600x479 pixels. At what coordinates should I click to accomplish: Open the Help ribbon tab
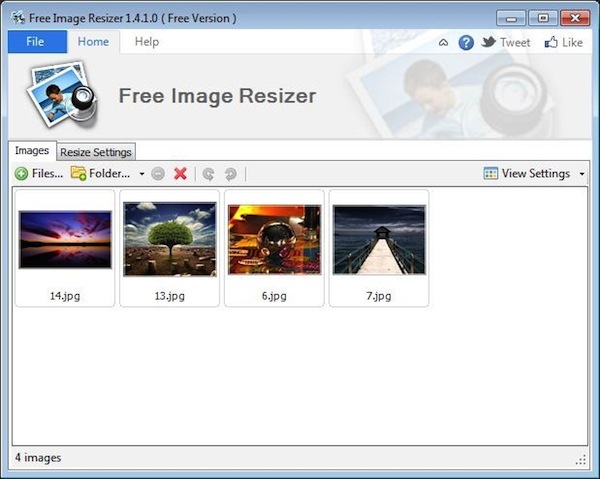coord(147,42)
